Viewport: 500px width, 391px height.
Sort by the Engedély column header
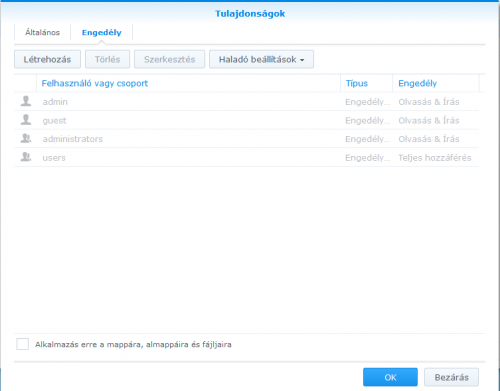pyautogui.click(x=436, y=83)
